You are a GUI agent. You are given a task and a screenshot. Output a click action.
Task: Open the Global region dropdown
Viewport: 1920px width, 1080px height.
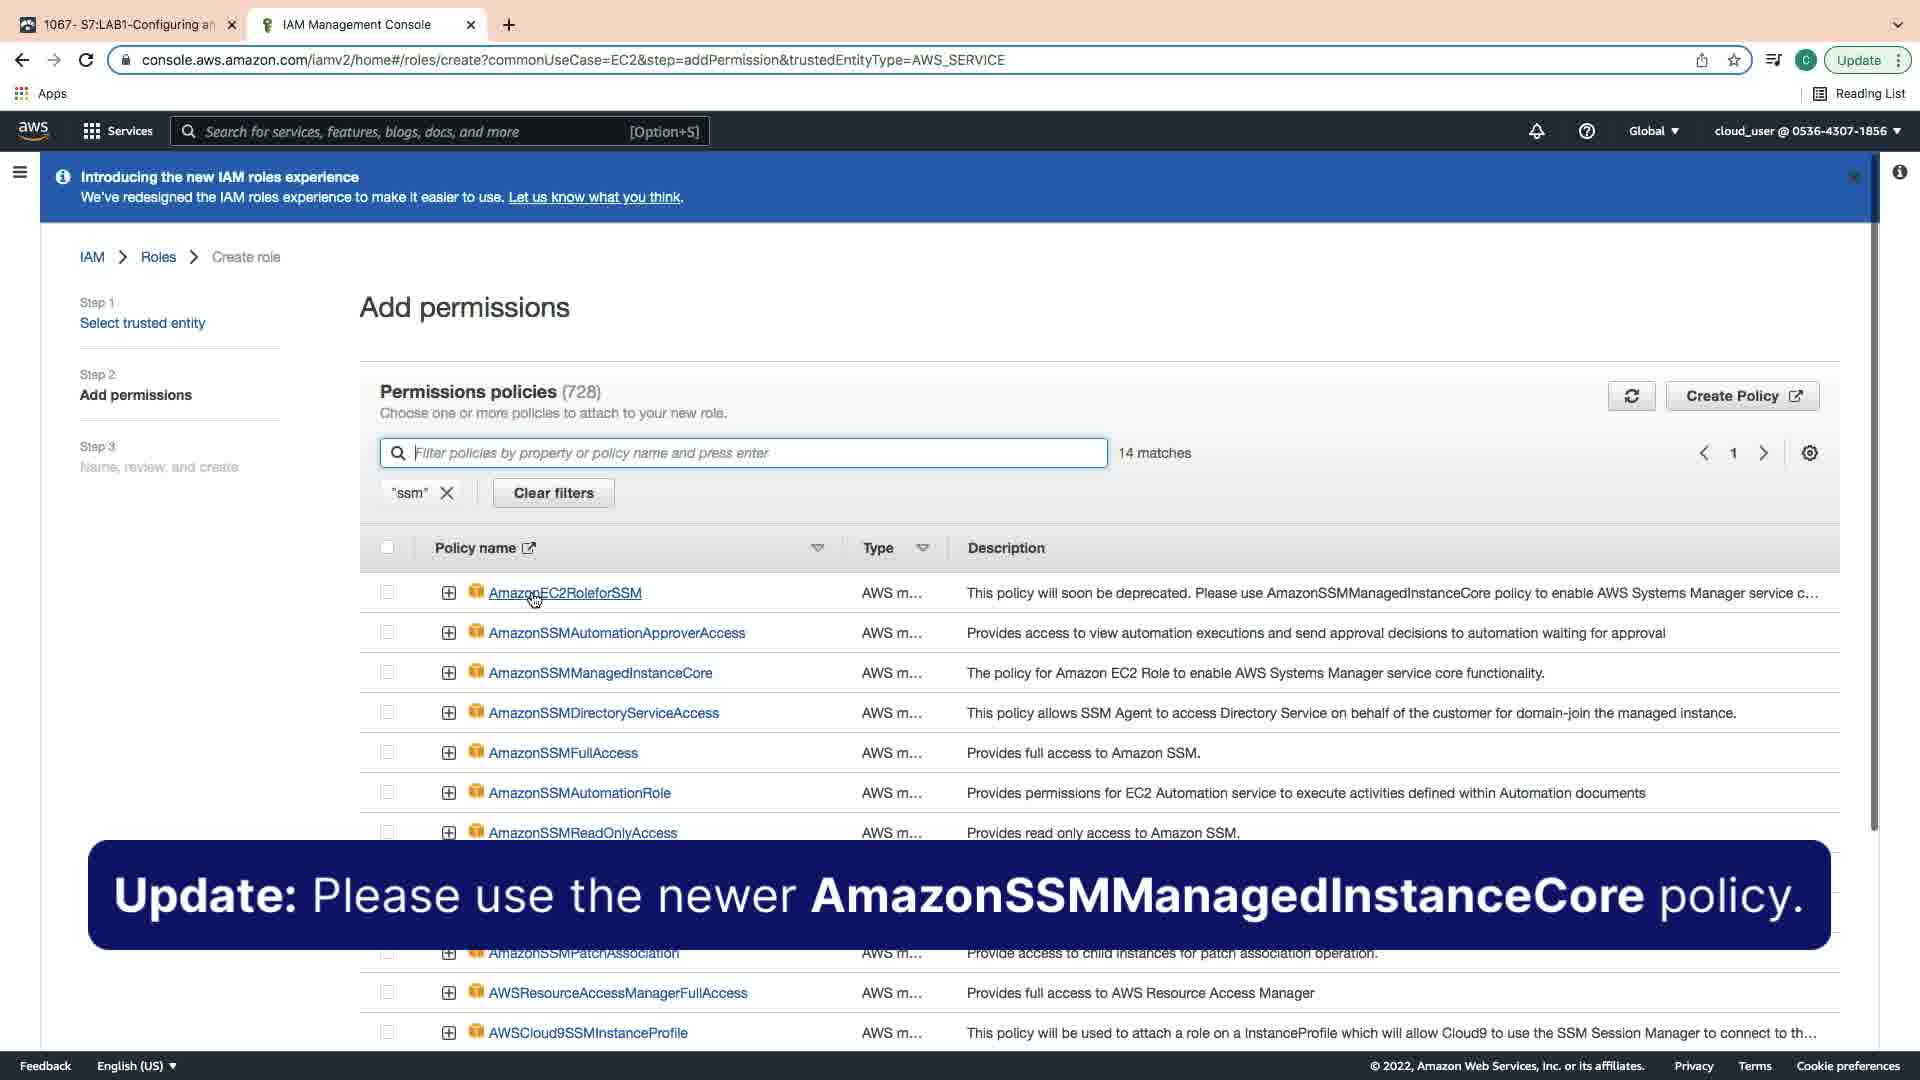pyautogui.click(x=1653, y=131)
